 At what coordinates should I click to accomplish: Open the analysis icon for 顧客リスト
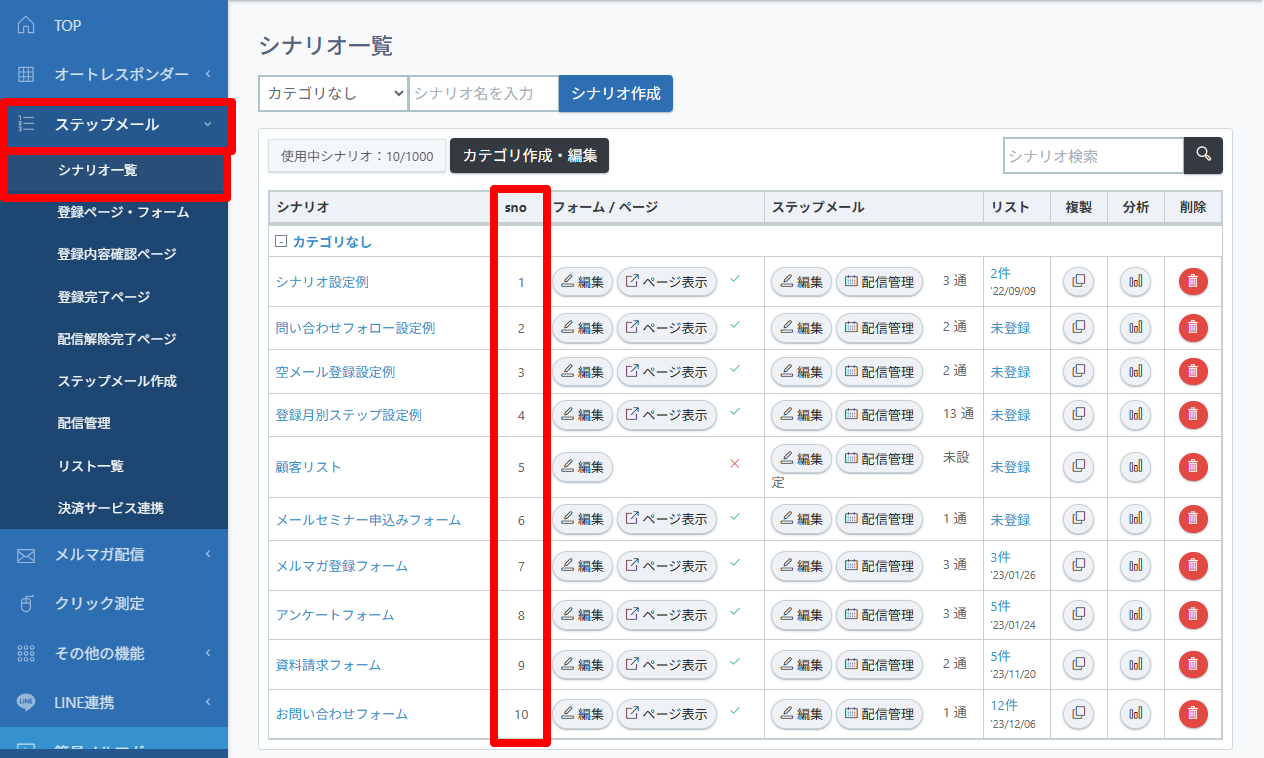pos(1135,466)
